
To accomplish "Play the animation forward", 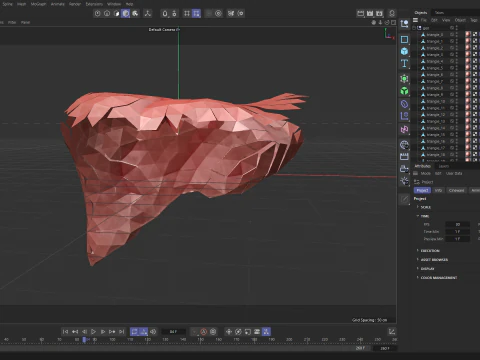I will (x=93, y=332).
